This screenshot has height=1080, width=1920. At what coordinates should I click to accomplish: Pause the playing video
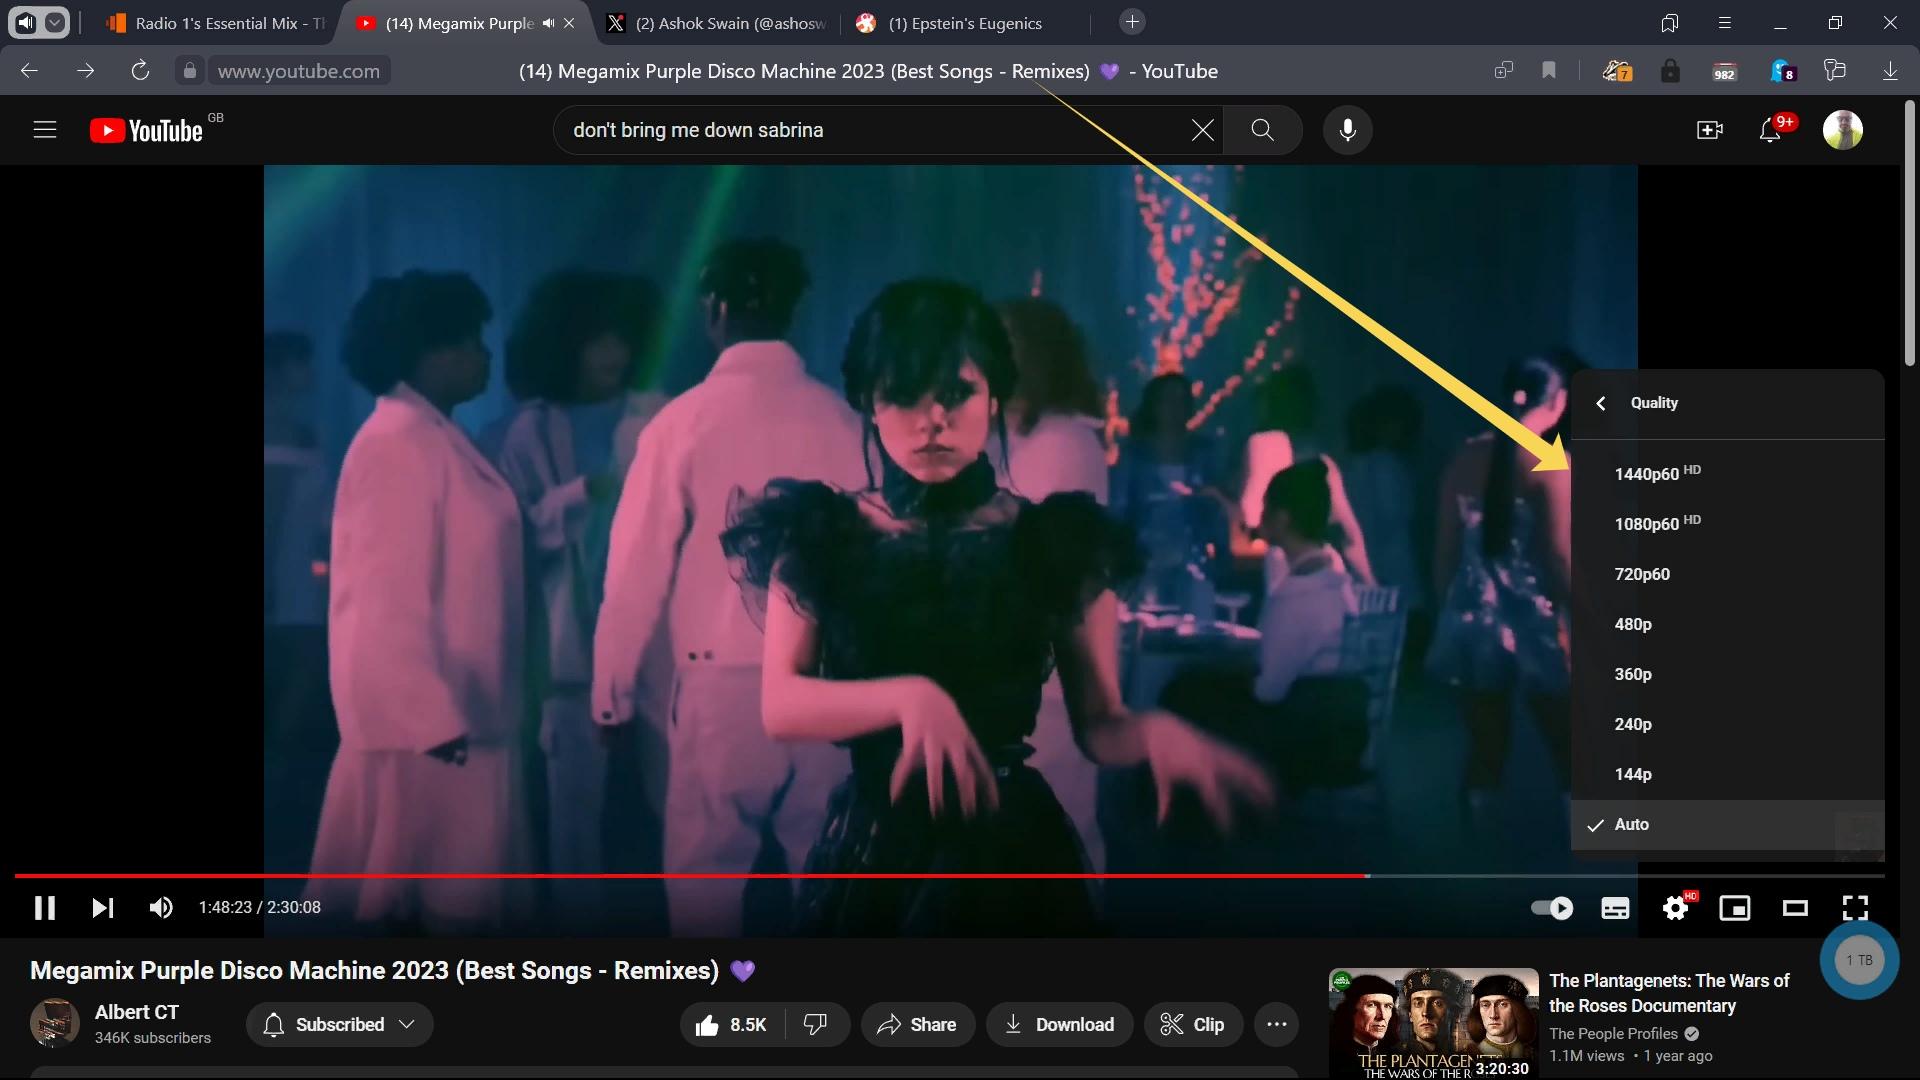pos(44,907)
